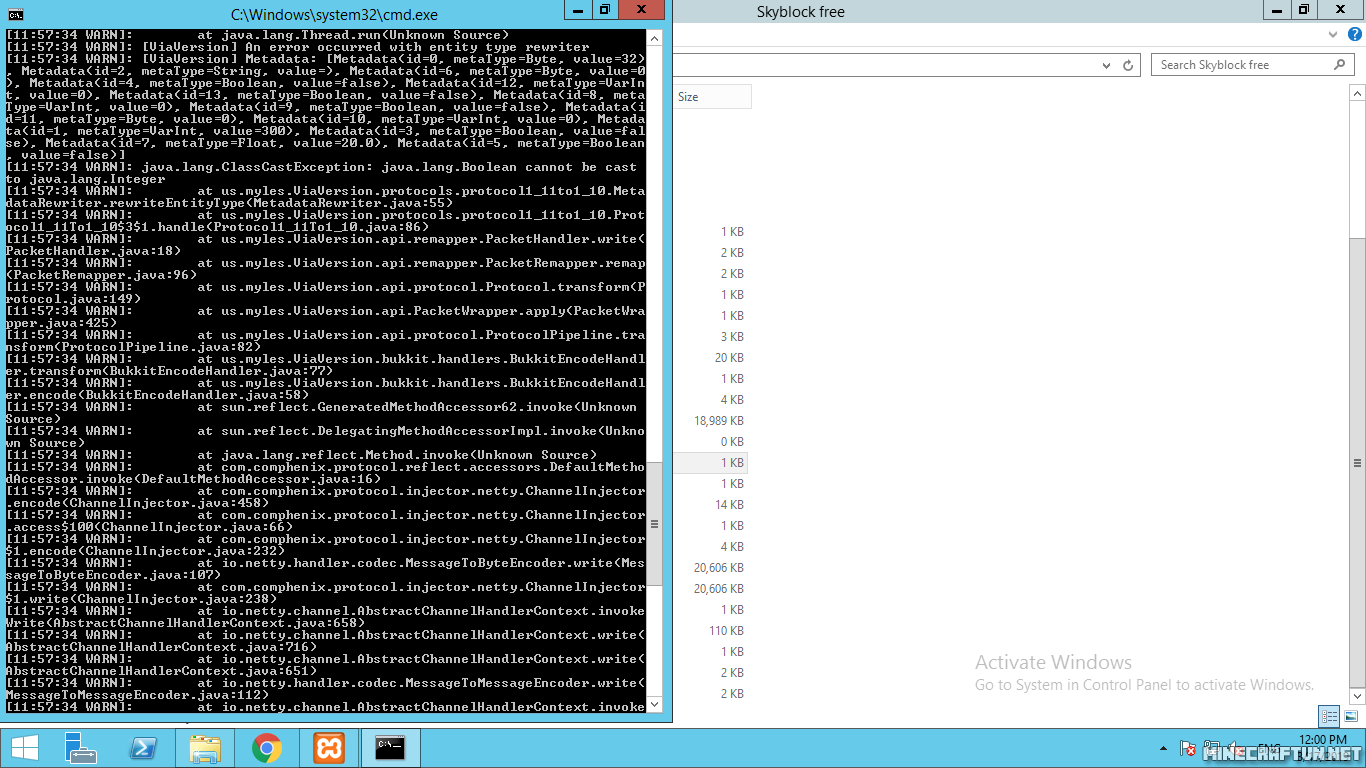This screenshot has height=768, width=1366.
Task: Click the cmd window scrollbar thumb
Action: click(655, 524)
